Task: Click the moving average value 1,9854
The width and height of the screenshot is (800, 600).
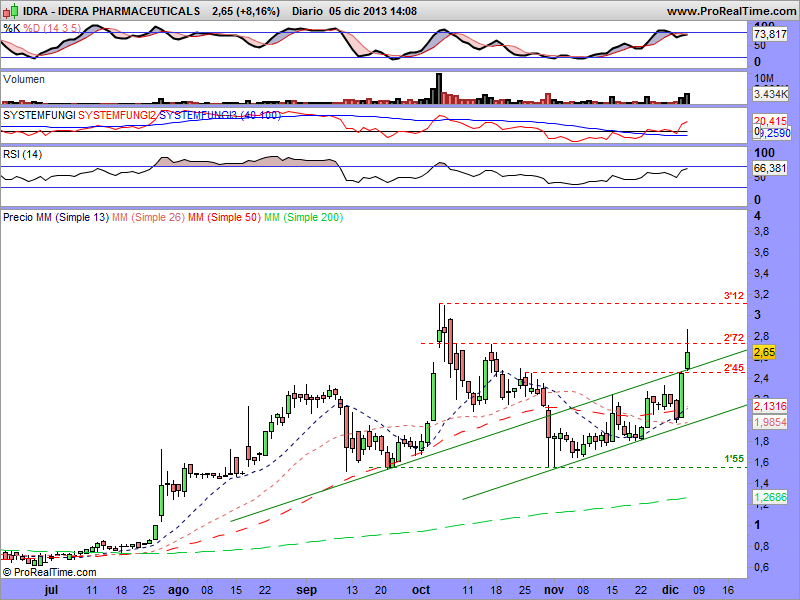Action: [x=770, y=422]
